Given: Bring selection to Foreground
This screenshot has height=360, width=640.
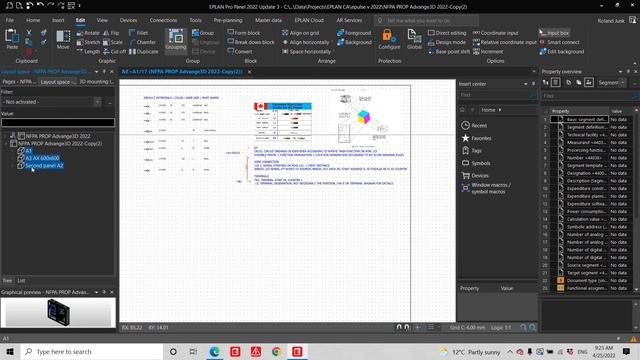Looking at the screenshot, I should [354, 33].
